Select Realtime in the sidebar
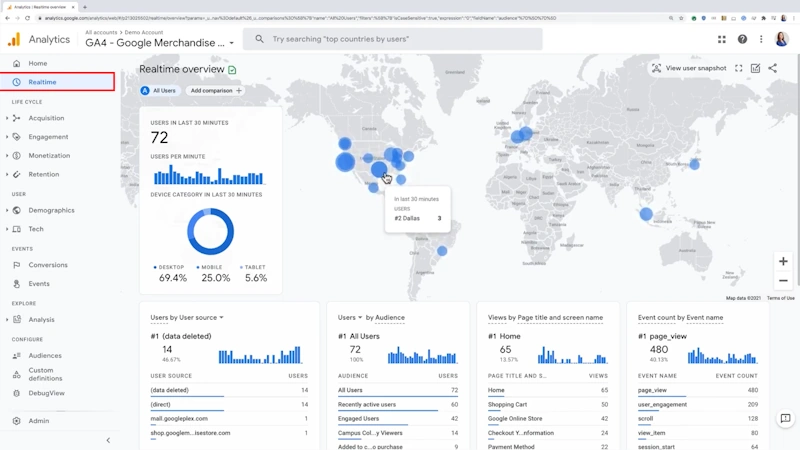800x450 pixels. tap(57, 82)
